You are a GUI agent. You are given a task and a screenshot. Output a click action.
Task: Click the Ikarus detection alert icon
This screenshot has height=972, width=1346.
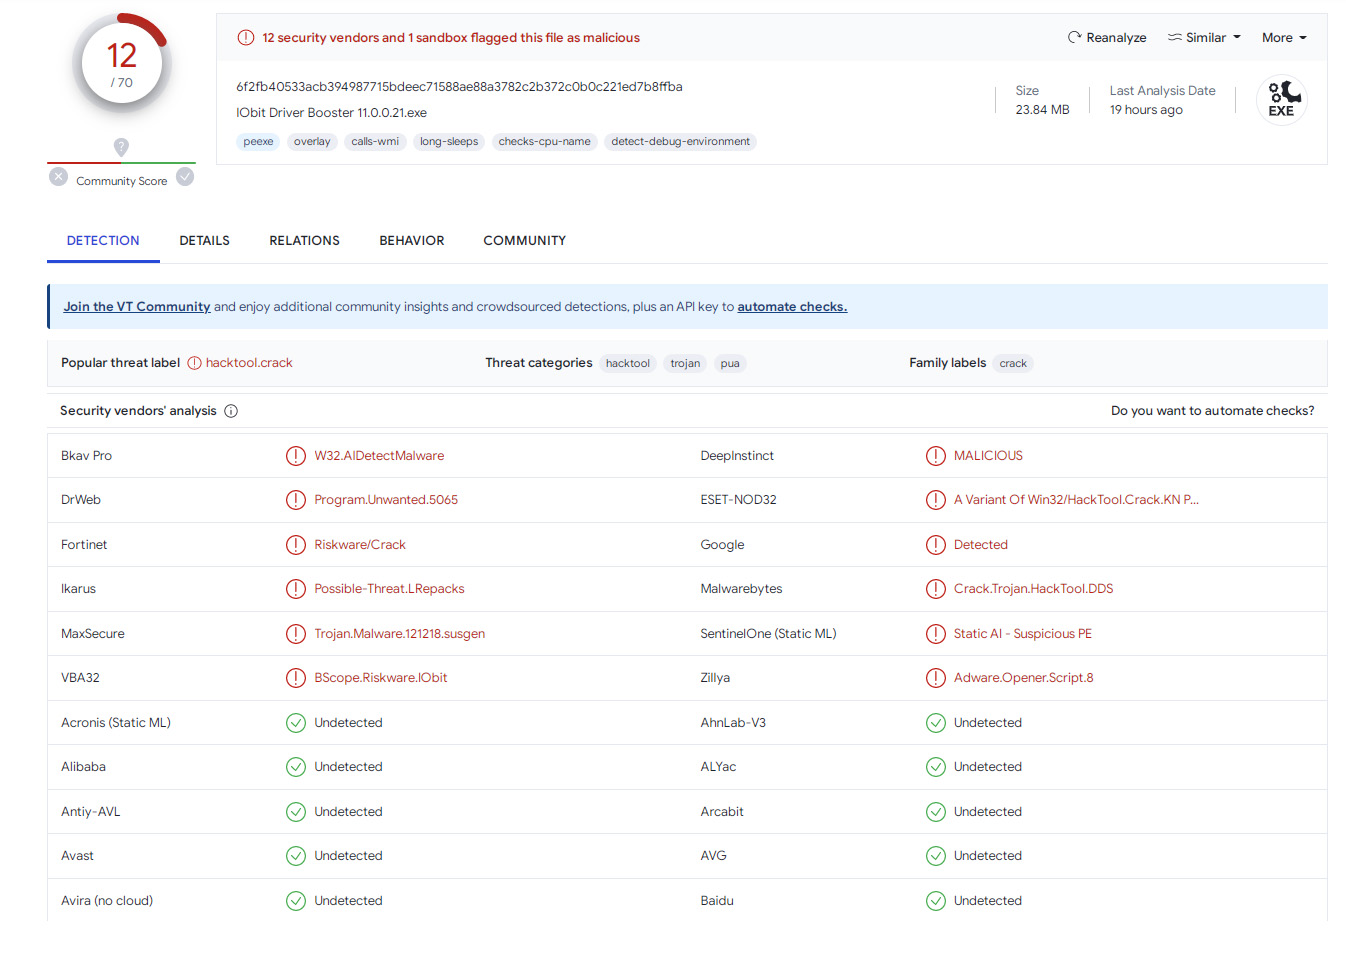coord(296,589)
